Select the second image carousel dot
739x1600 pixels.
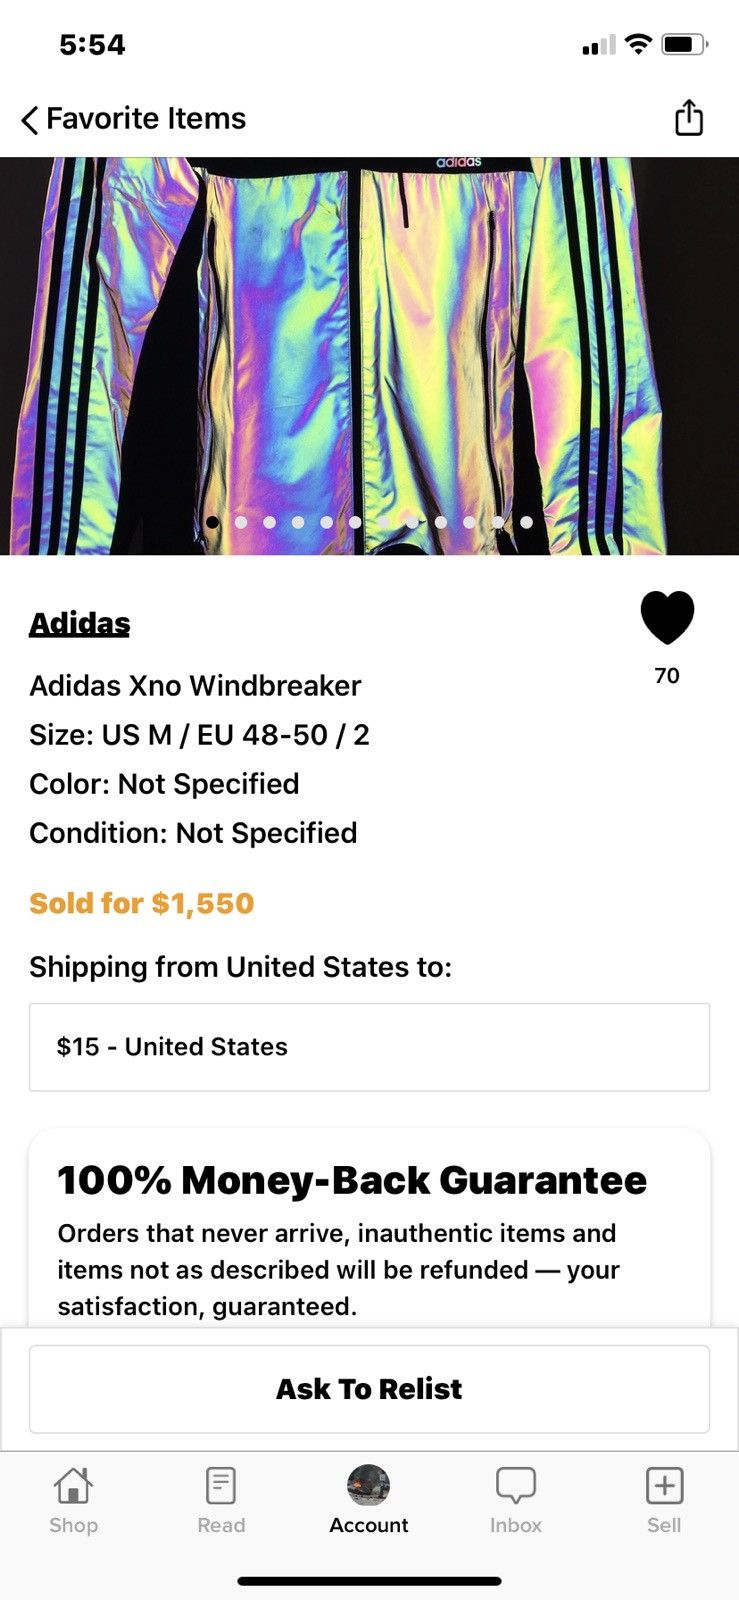(x=241, y=522)
